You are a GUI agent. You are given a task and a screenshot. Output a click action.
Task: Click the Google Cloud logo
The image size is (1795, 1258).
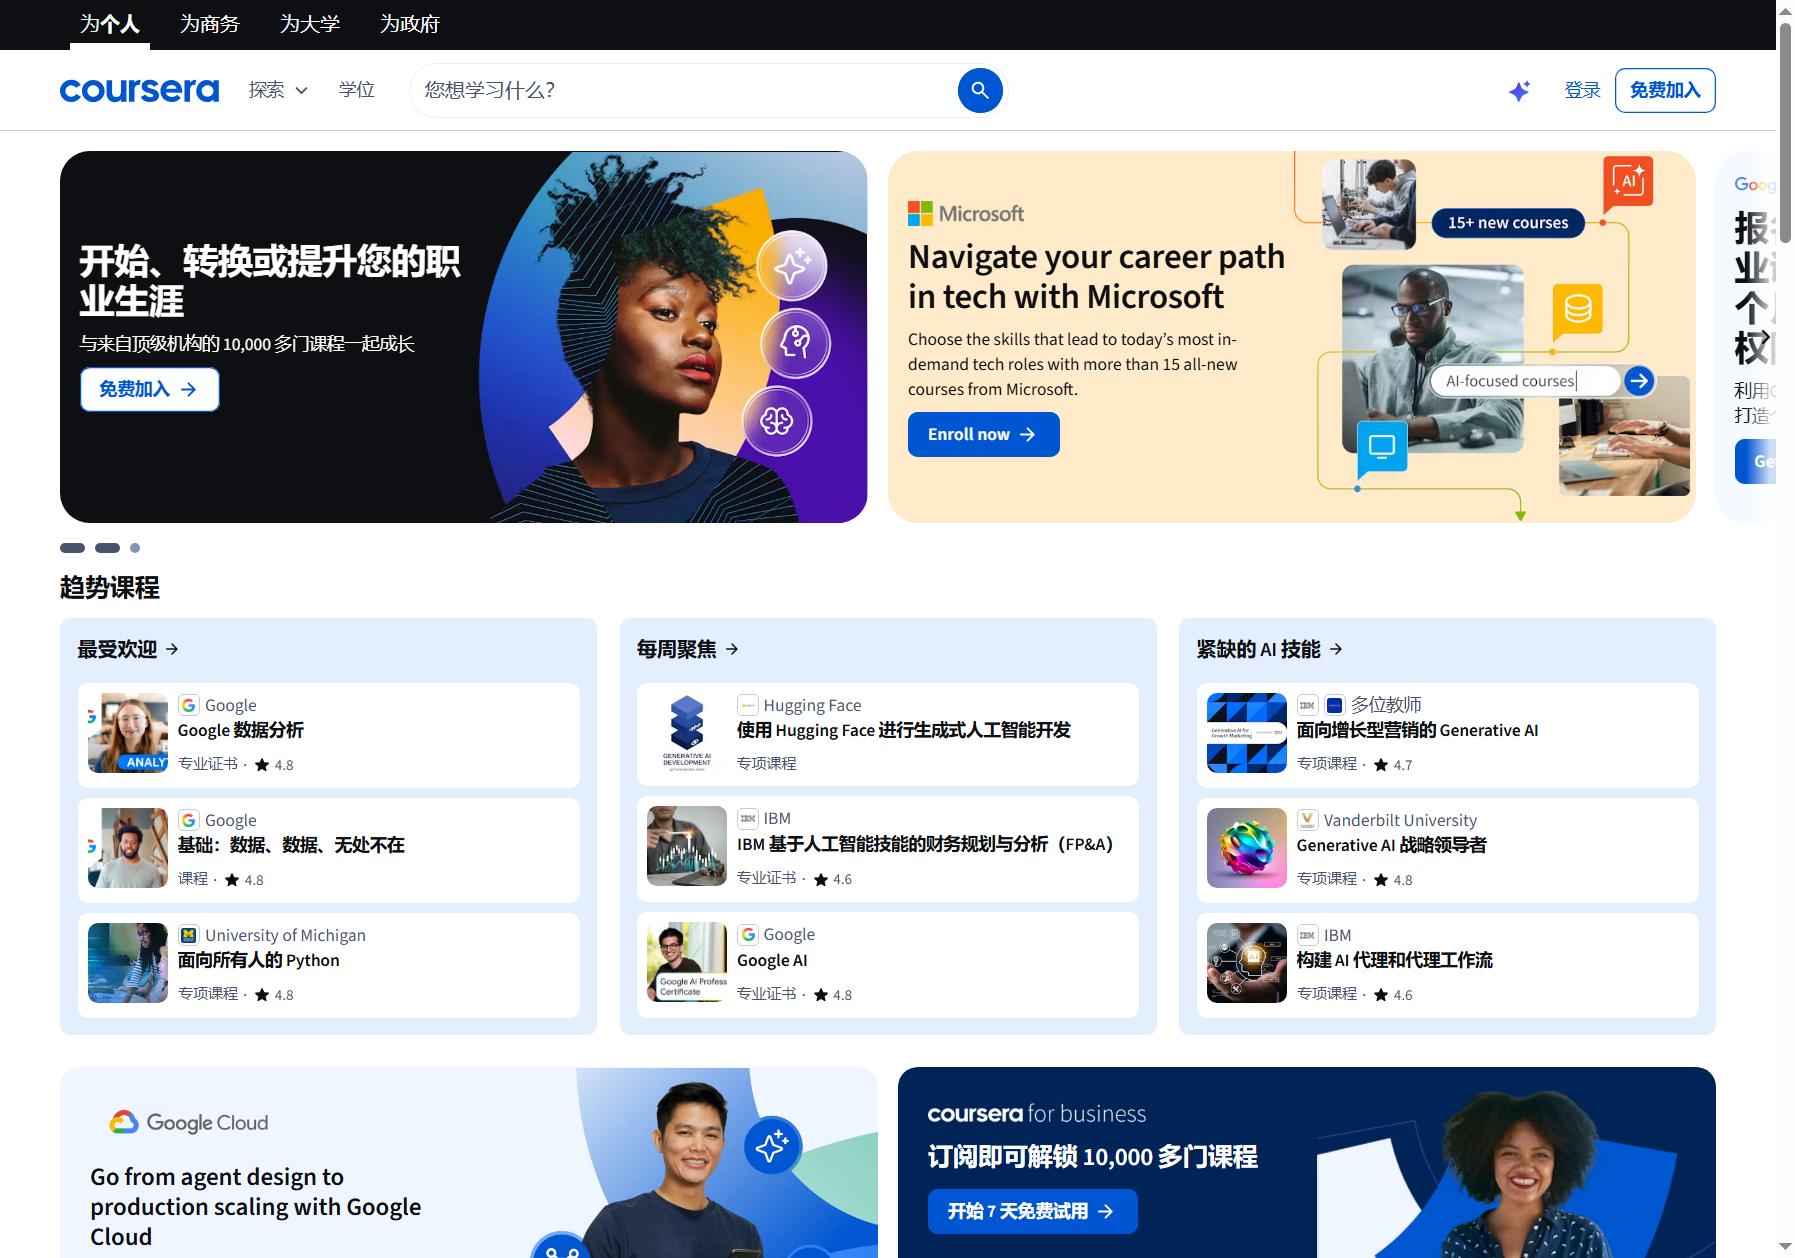(189, 1122)
